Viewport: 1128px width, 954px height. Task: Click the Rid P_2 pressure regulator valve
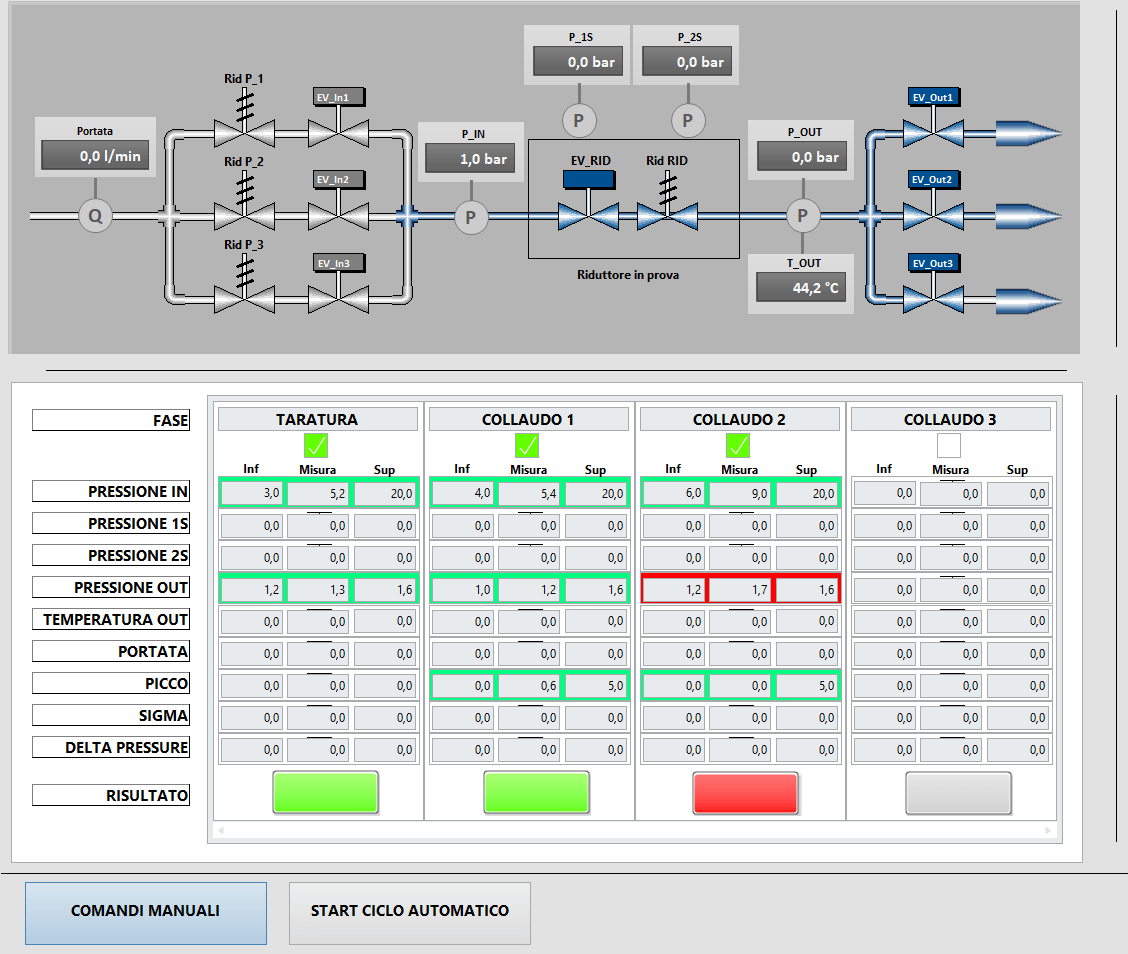coord(245,217)
